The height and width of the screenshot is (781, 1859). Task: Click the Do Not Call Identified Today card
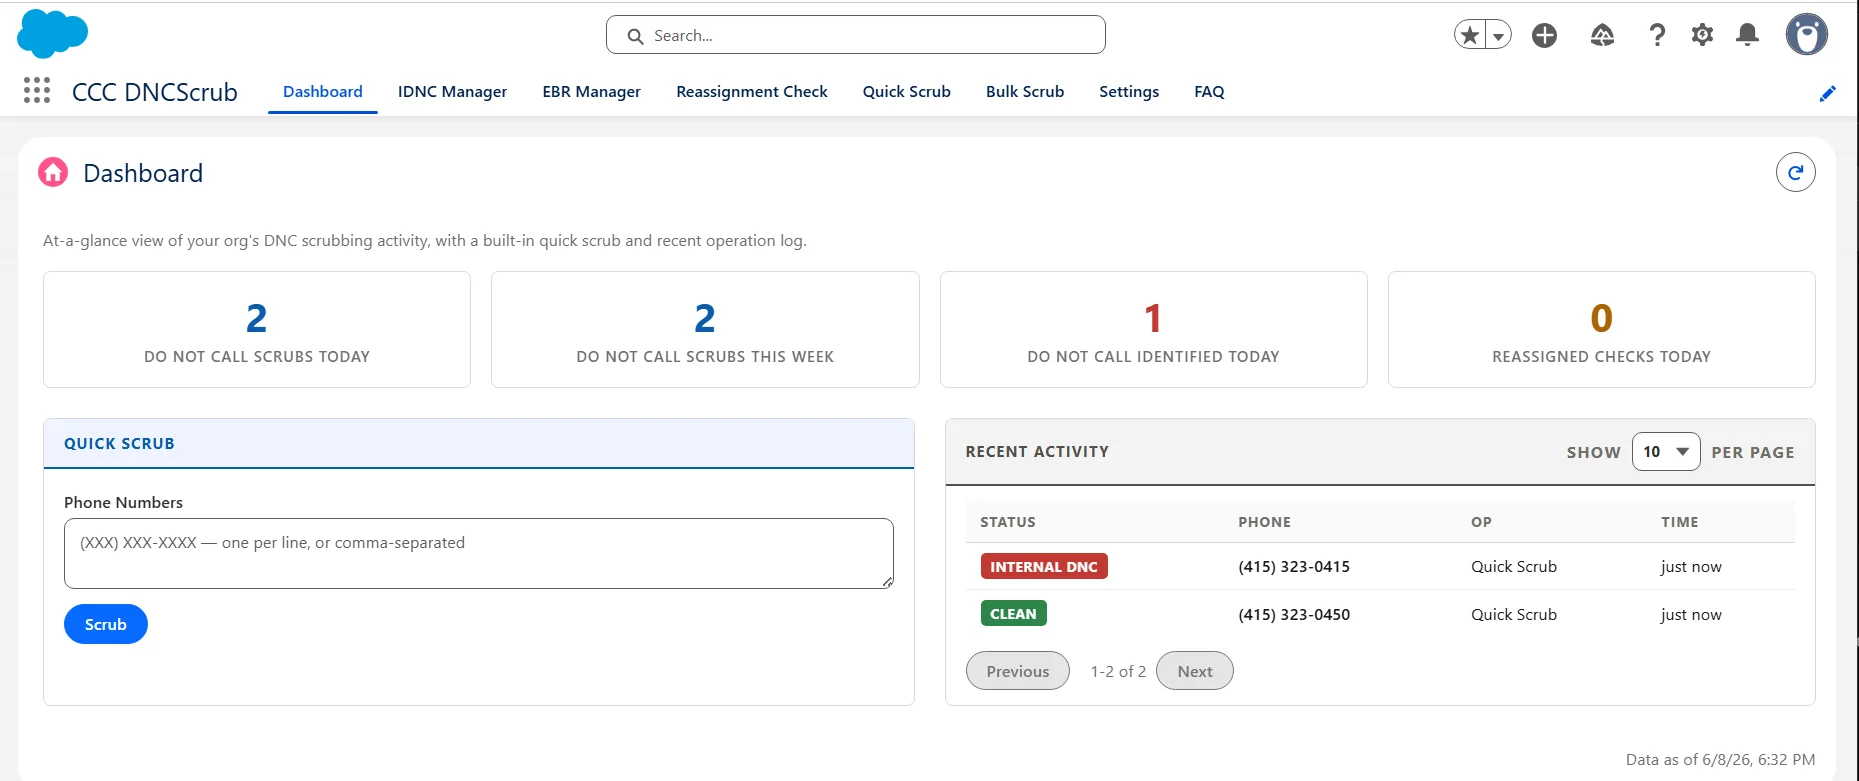coord(1153,329)
